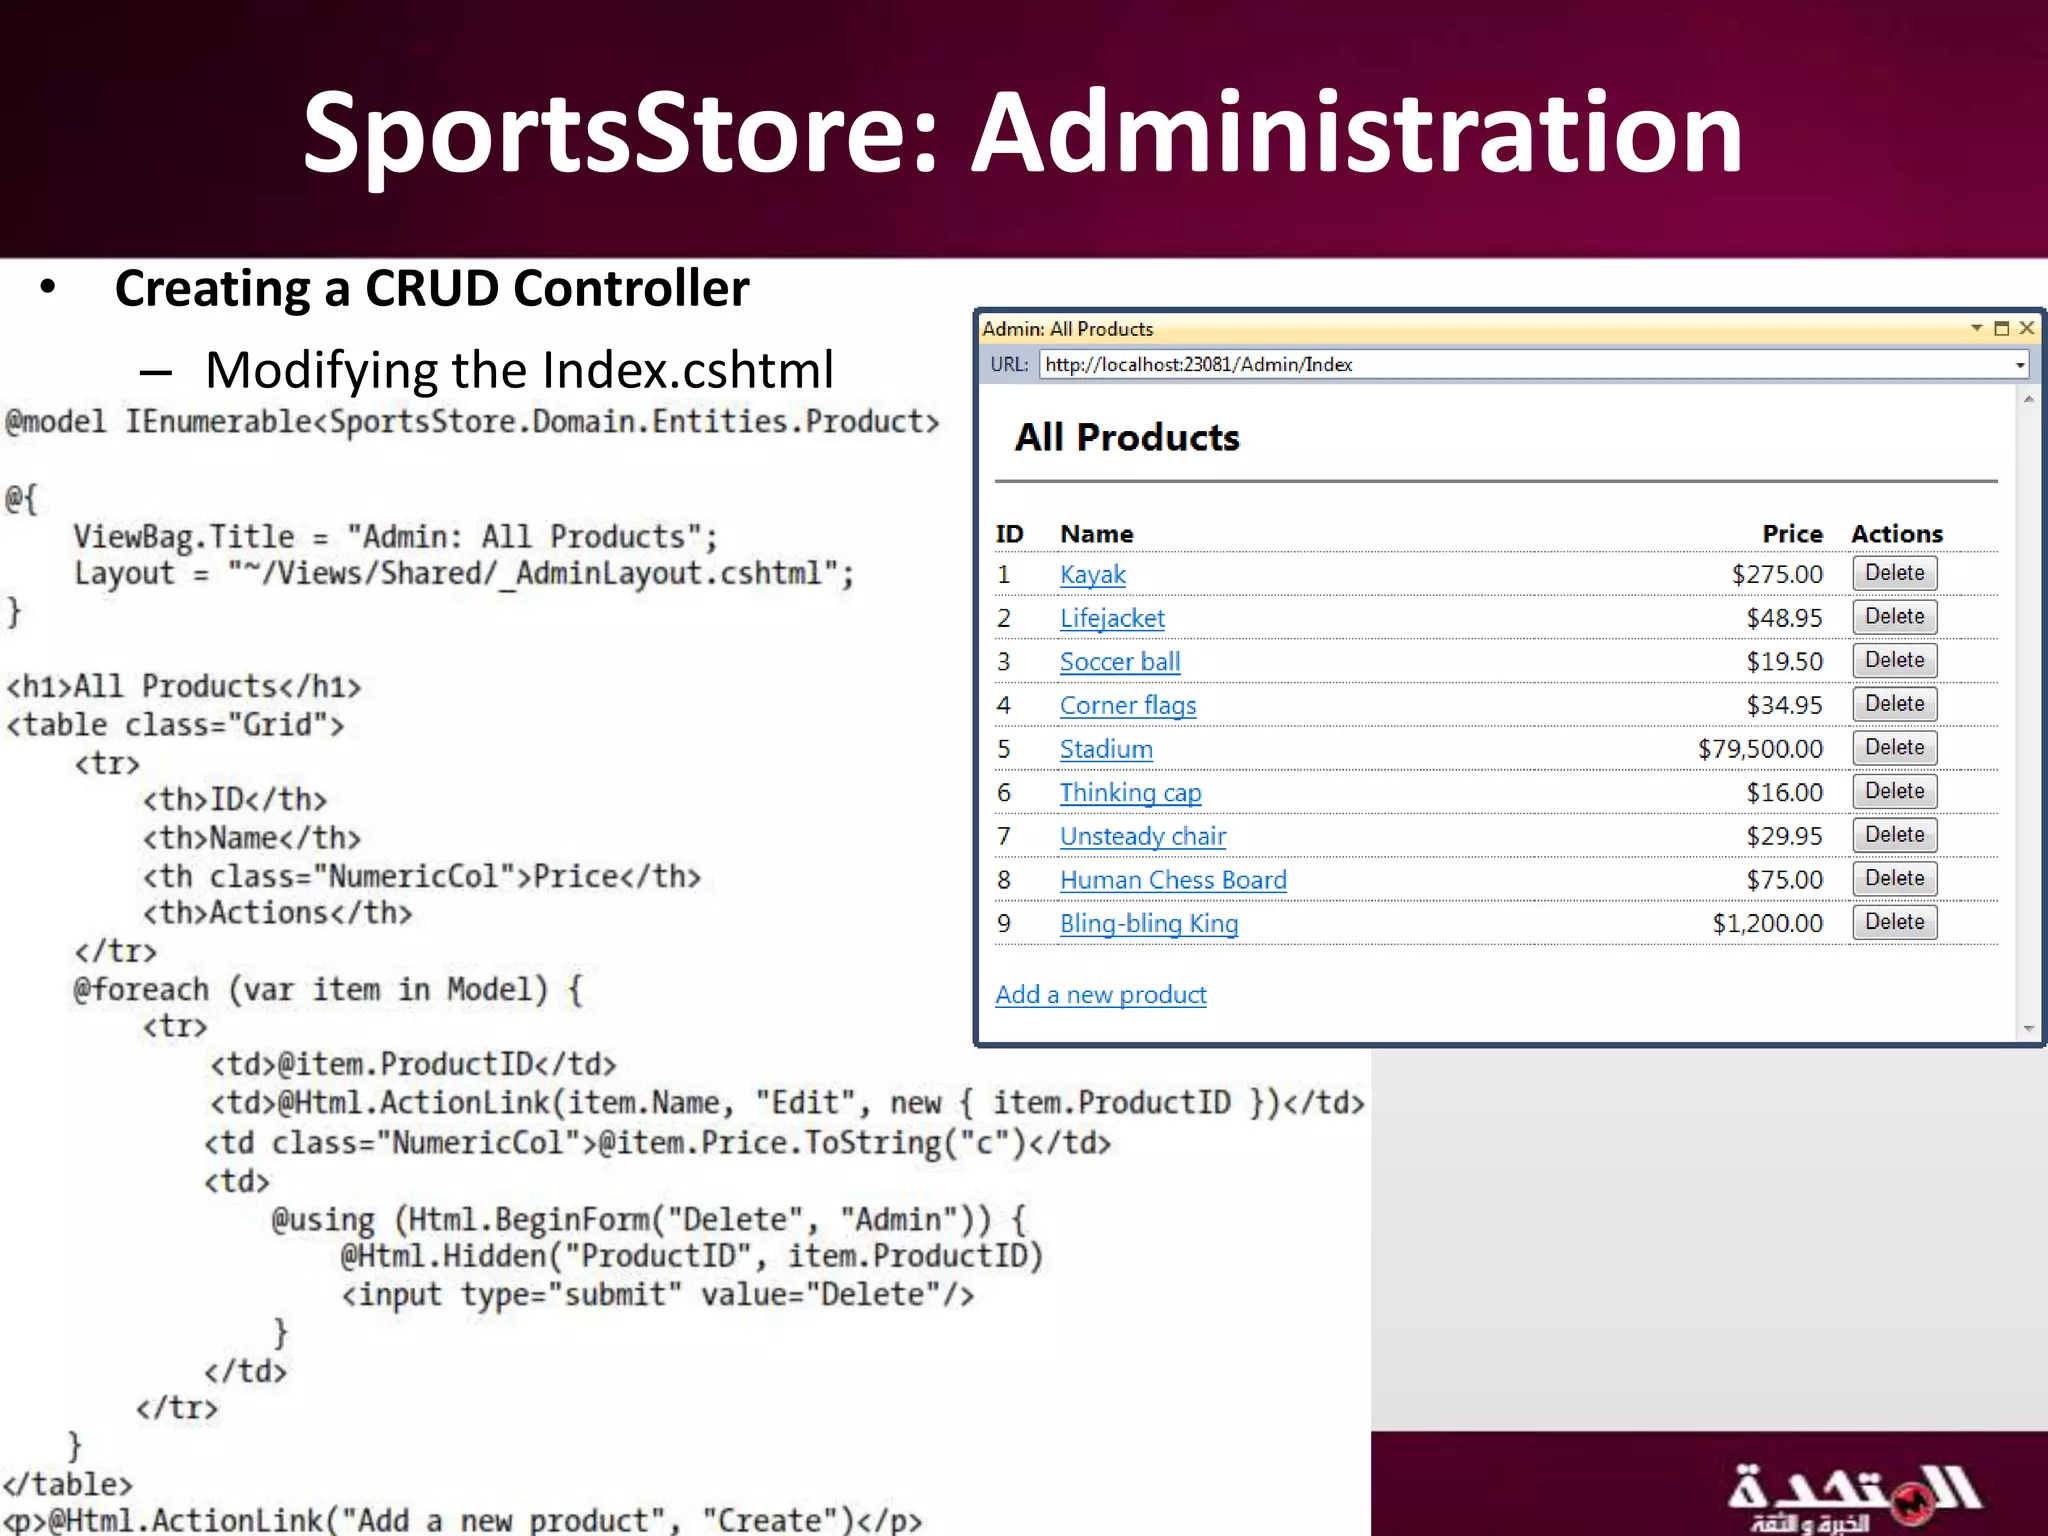This screenshot has width=2048, height=1536.
Task: Delete the Soccer ball product
Action: click(1894, 660)
